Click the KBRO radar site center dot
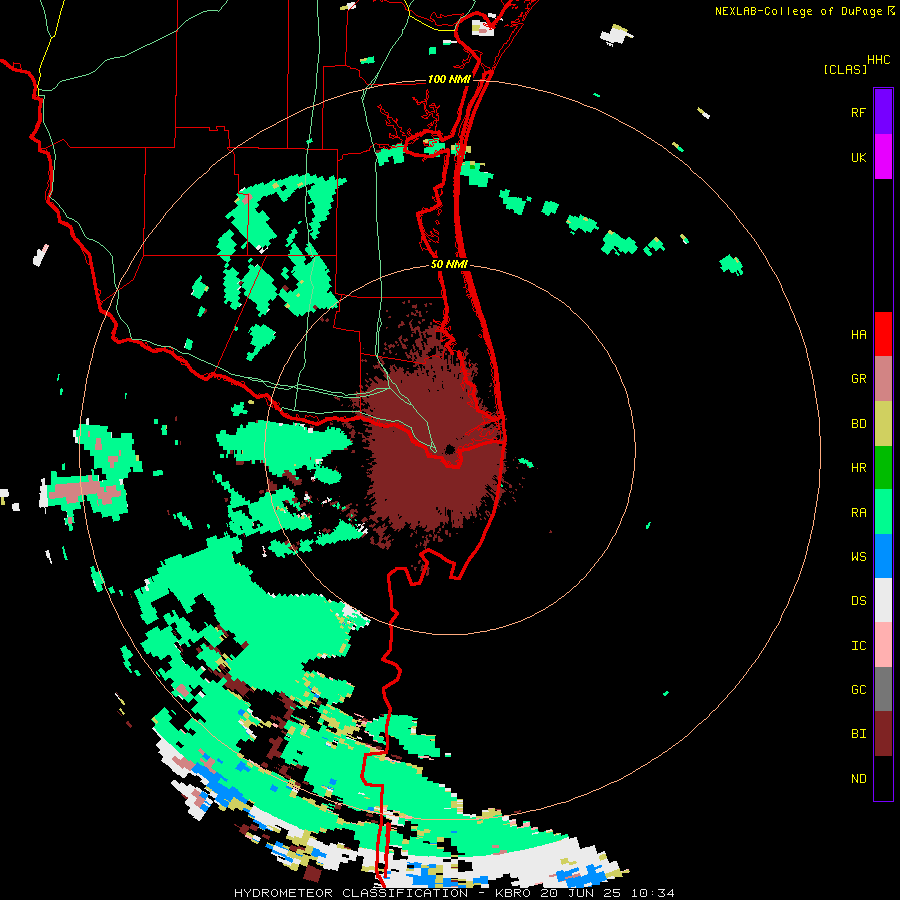The image size is (900, 900). [x=449, y=449]
